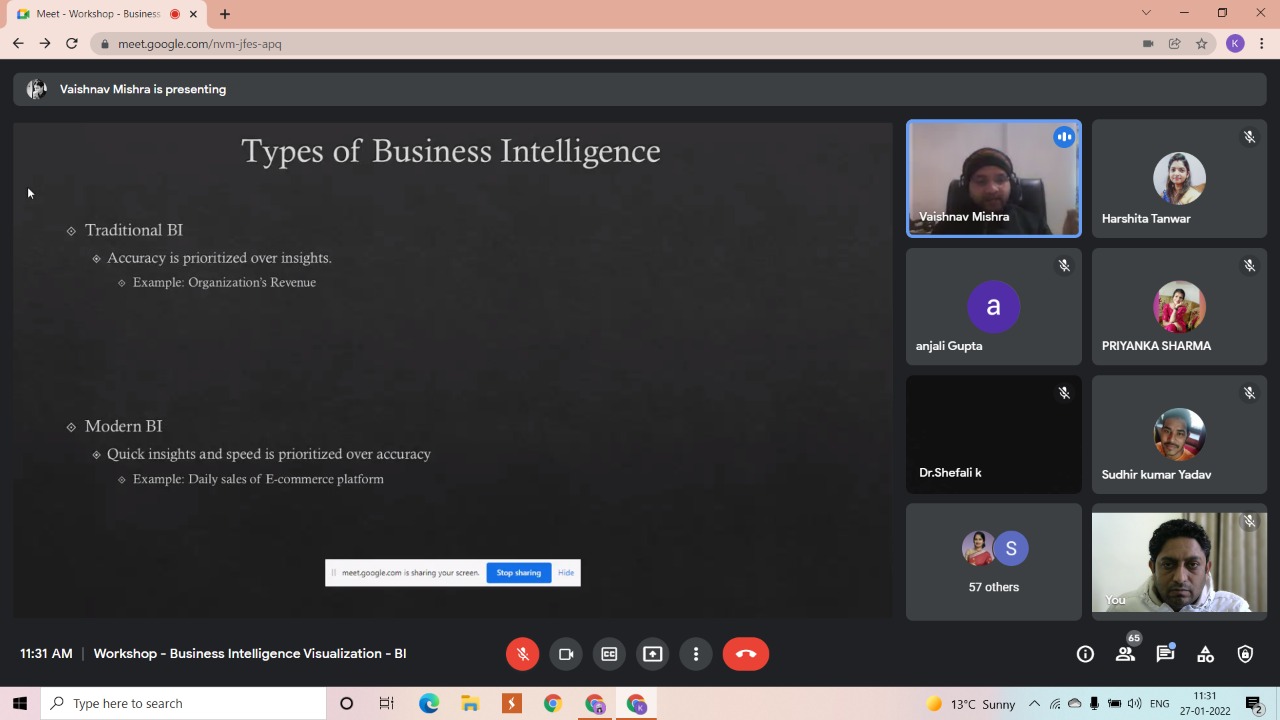Open a new browser tab
The height and width of the screenshot is (720, 1280).
click(225, 14)
